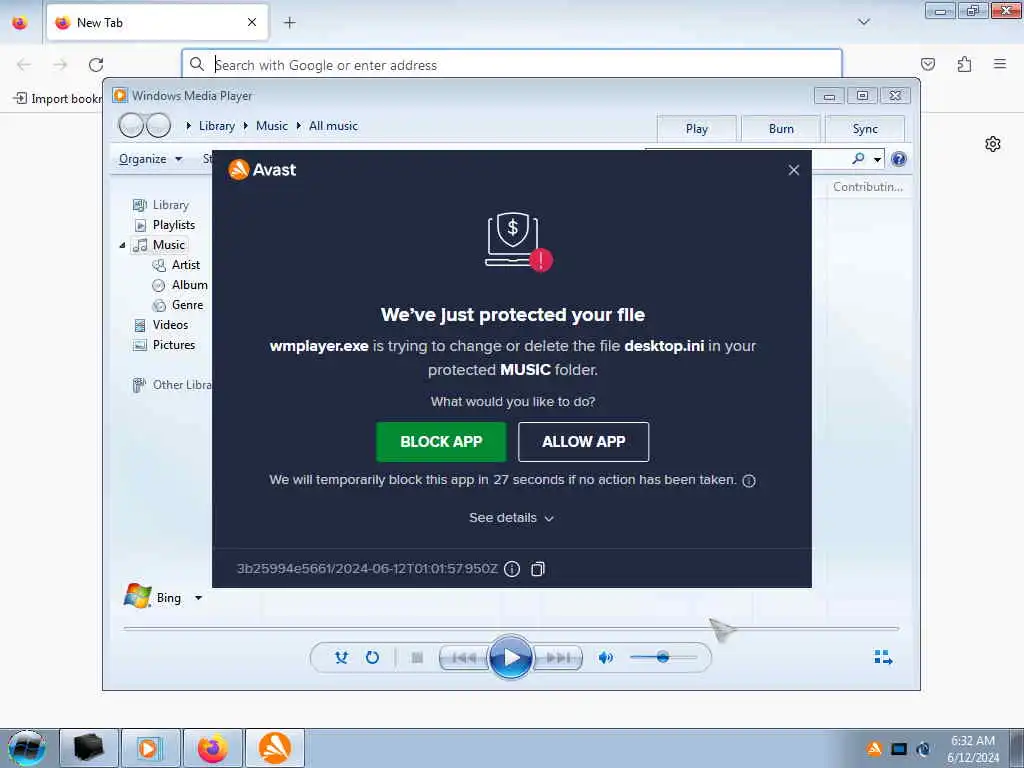Expand the arrow before Library breadcrumb
This screenshot has height=768, width=1024.
pyautogui.click(x=189, y=125)
